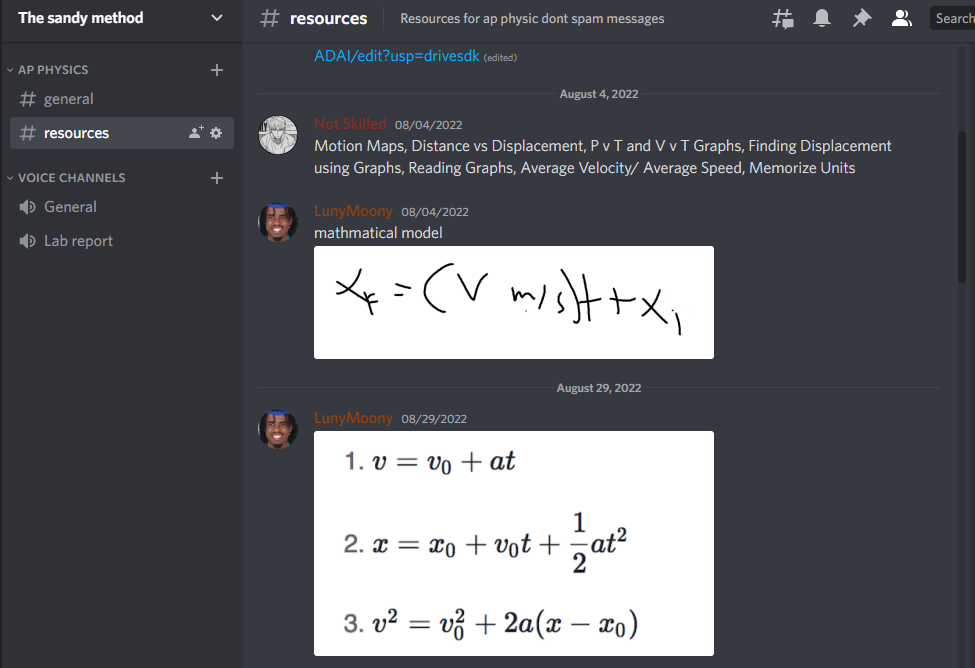Open The sandy method server dropdown
Viewport: 975px width, 668px height.
[x=121, y=18]
